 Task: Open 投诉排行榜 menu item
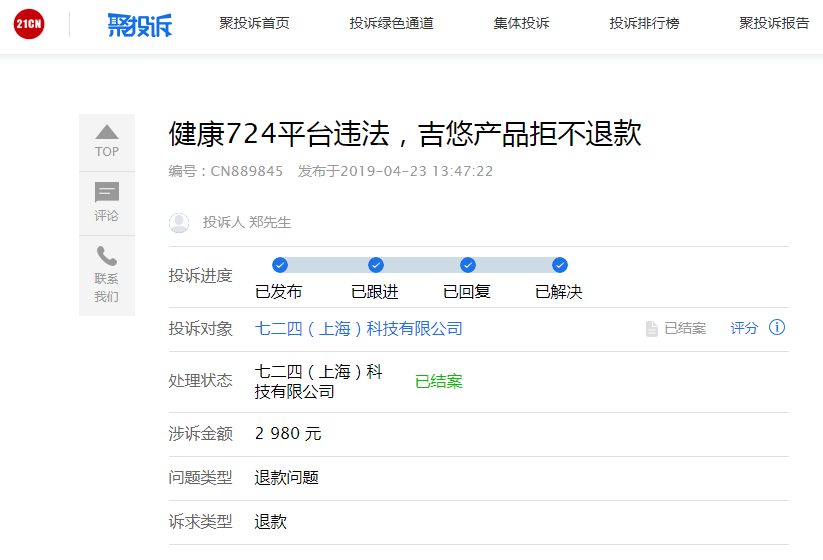(x=644, y=23)
